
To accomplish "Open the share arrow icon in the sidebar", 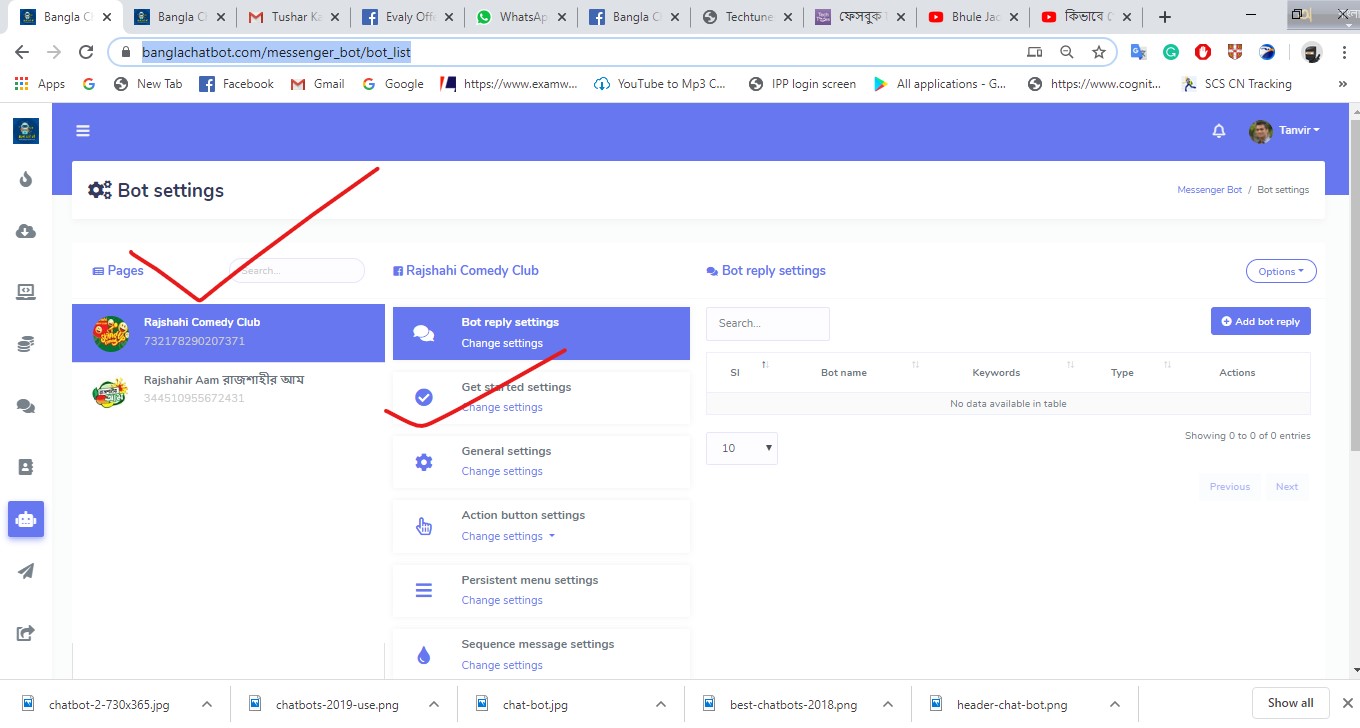I will pyautogui.click(x=26, y=632).
